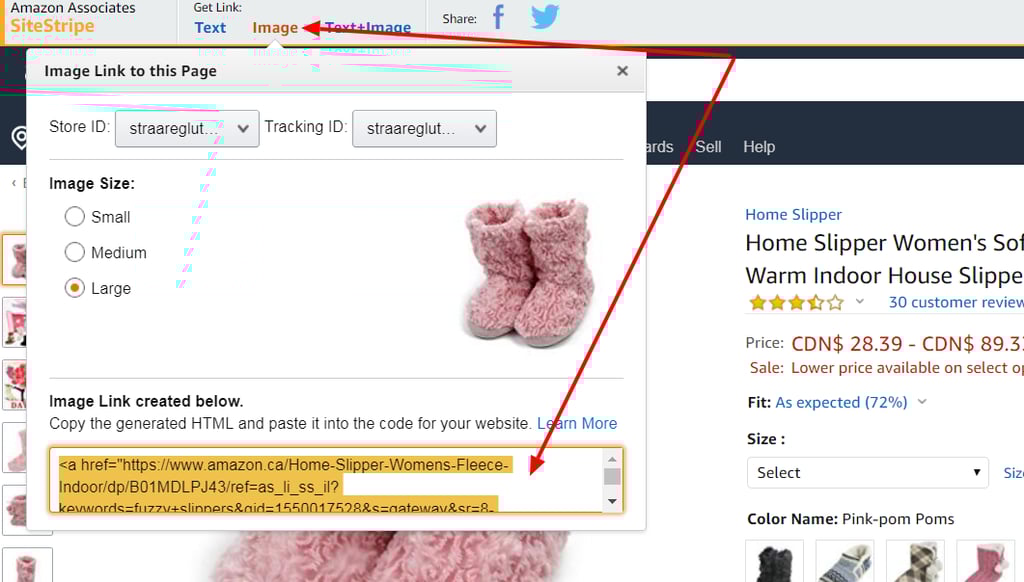This screenshot has height=582, width=1024.
Task: Select the Small image size
Action: coord(74,217)
